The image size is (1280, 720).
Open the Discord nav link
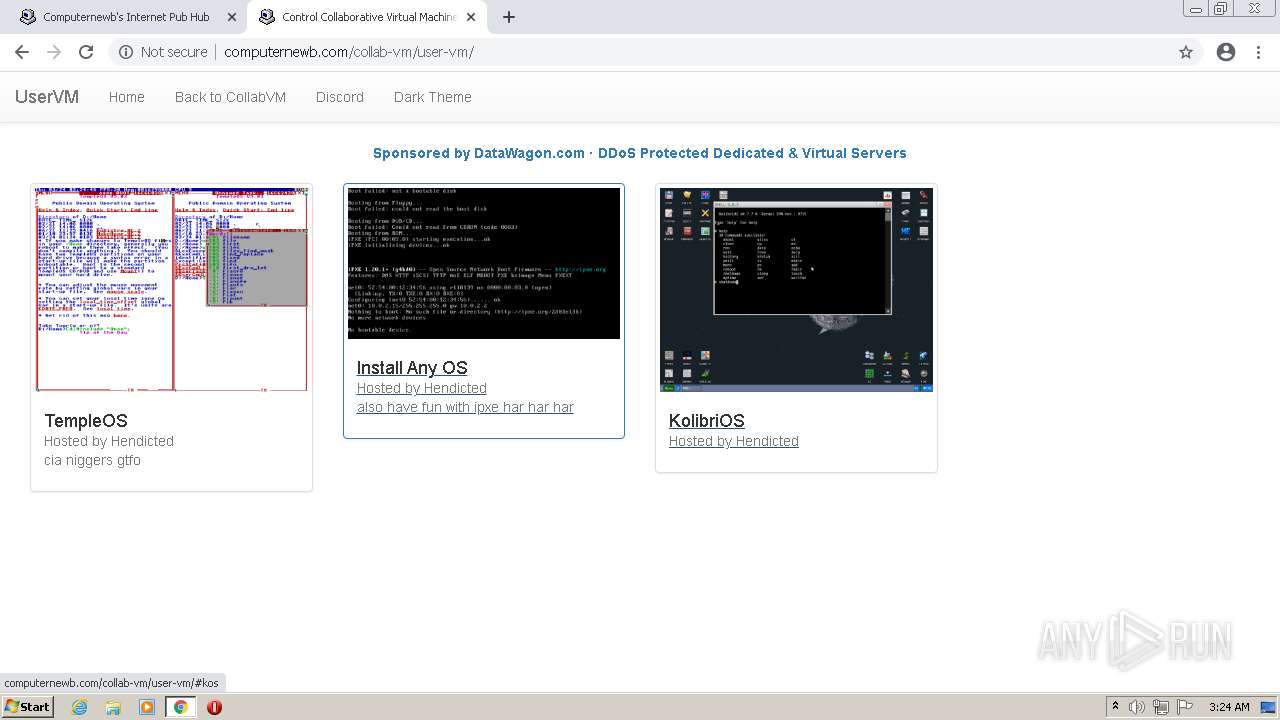tap(340, 97)
